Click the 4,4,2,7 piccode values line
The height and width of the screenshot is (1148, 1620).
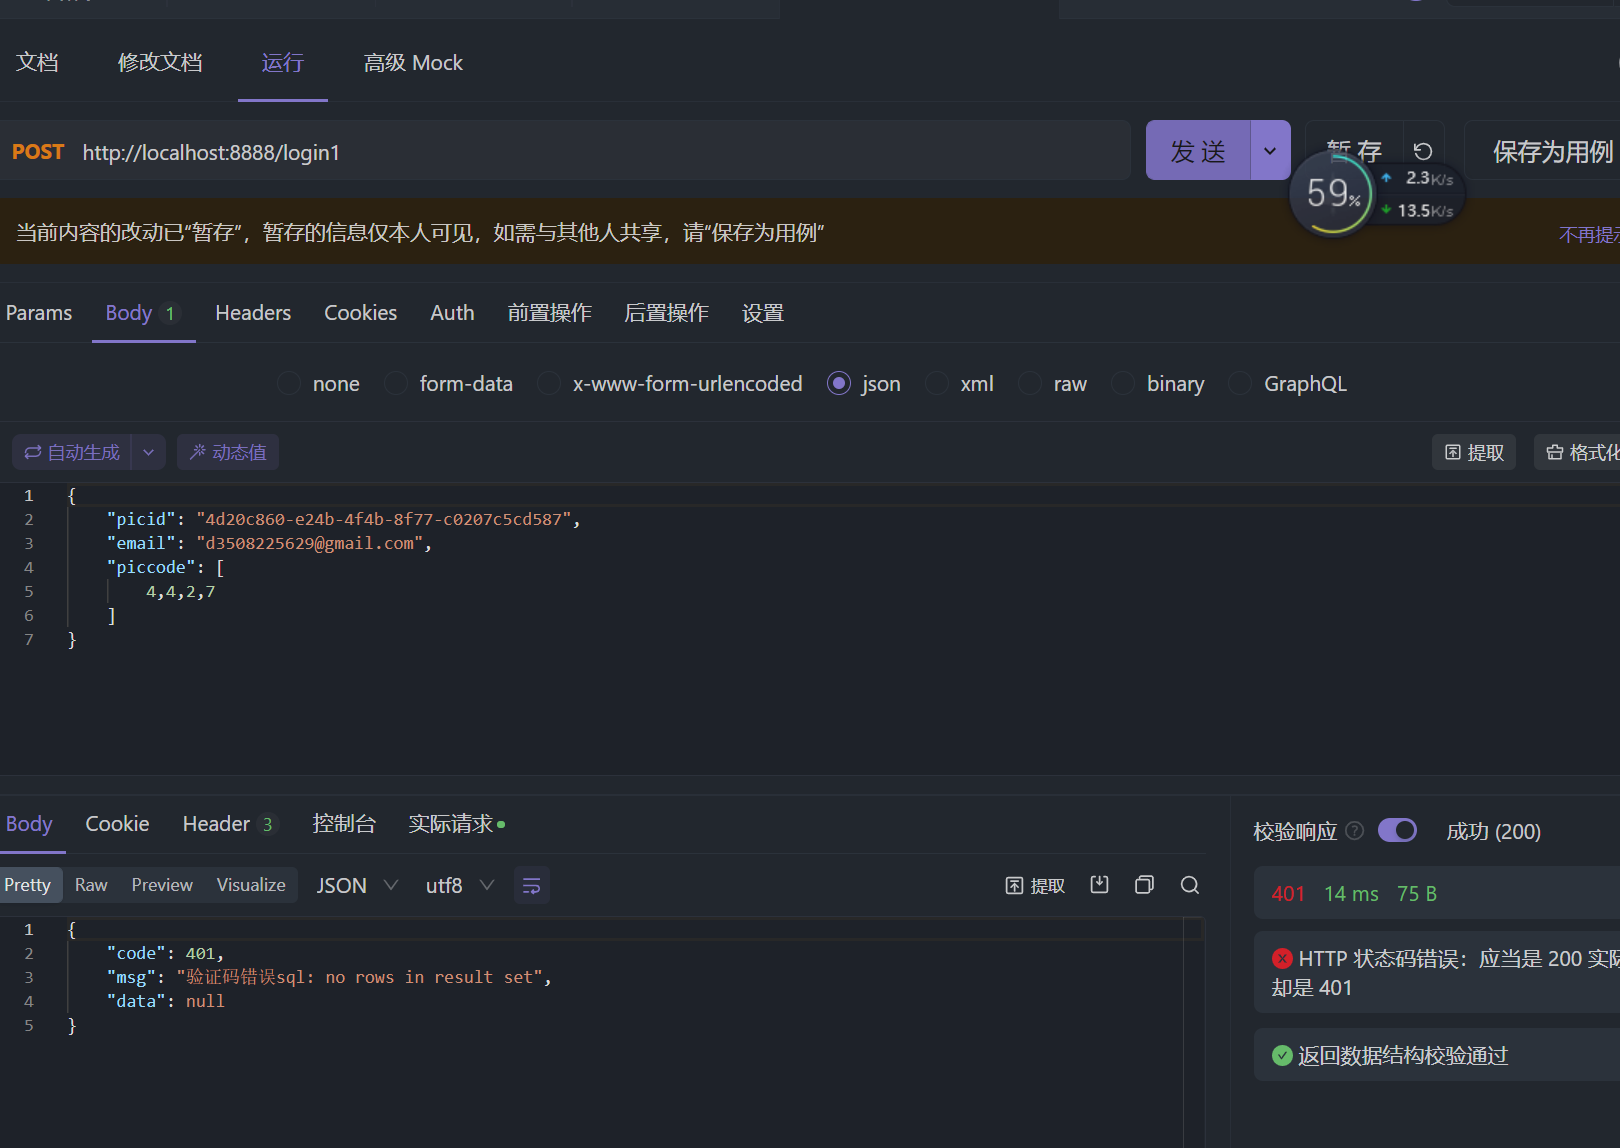[x=181, y=591]
